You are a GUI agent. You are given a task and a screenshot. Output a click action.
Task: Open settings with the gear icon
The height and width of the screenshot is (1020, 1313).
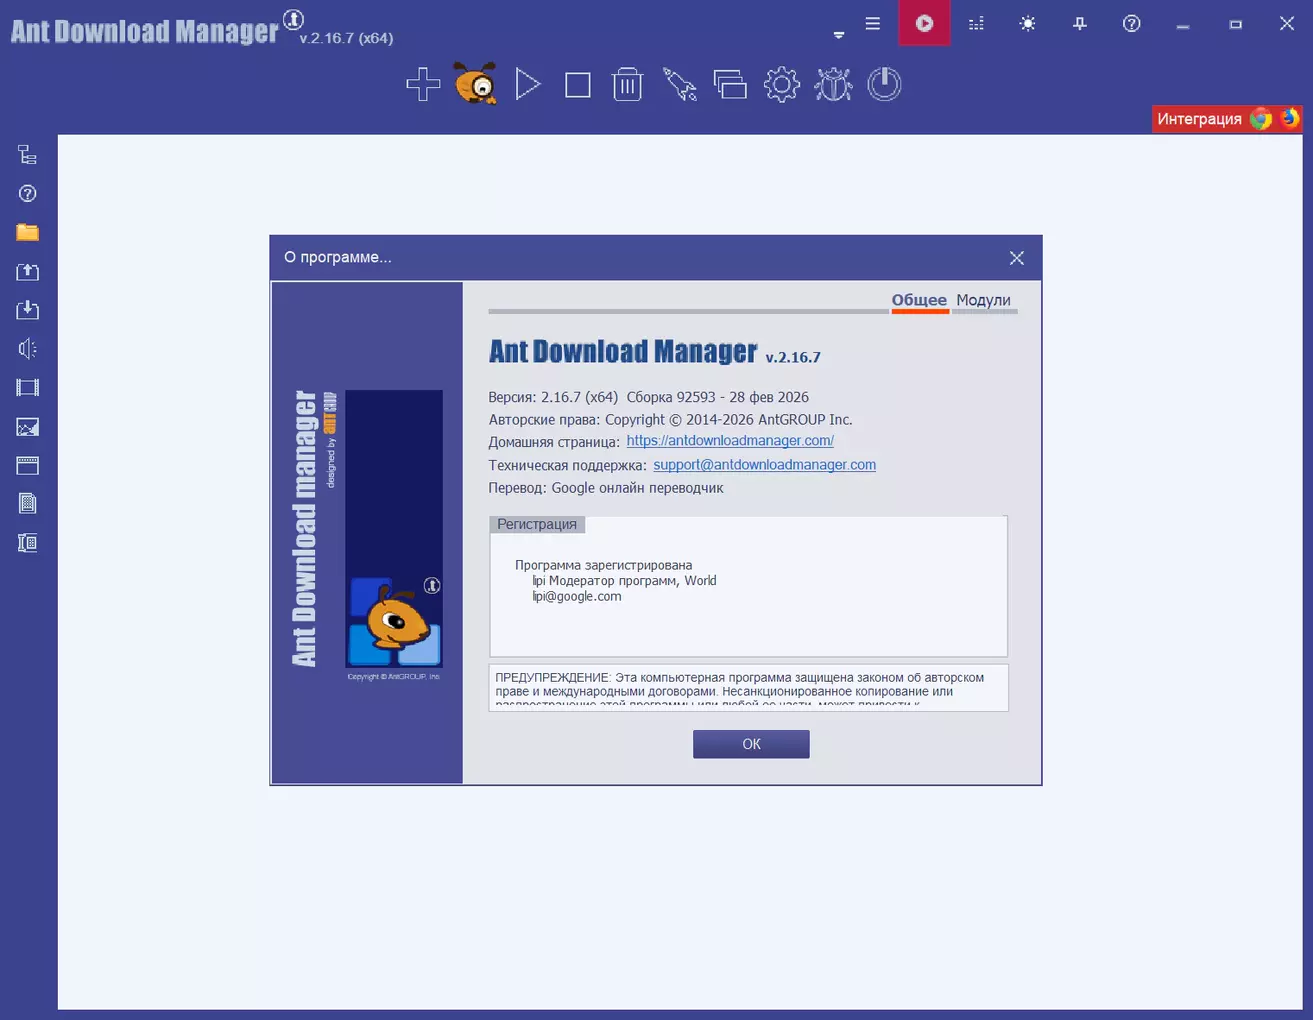pos(781,84)
